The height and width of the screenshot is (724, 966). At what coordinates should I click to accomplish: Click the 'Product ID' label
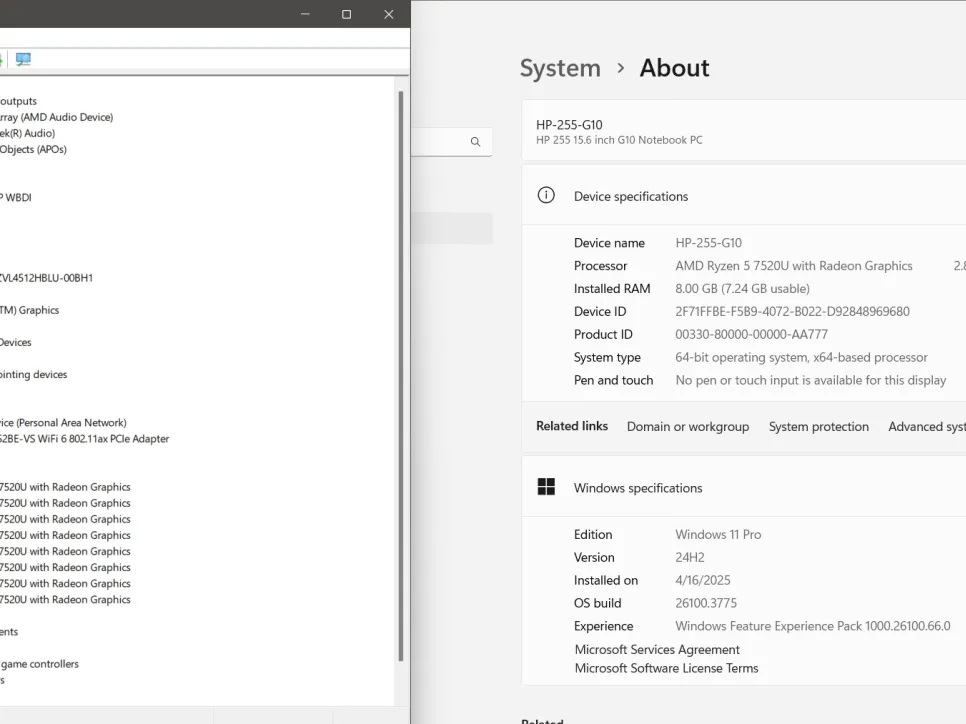click(x=603, y=334)
